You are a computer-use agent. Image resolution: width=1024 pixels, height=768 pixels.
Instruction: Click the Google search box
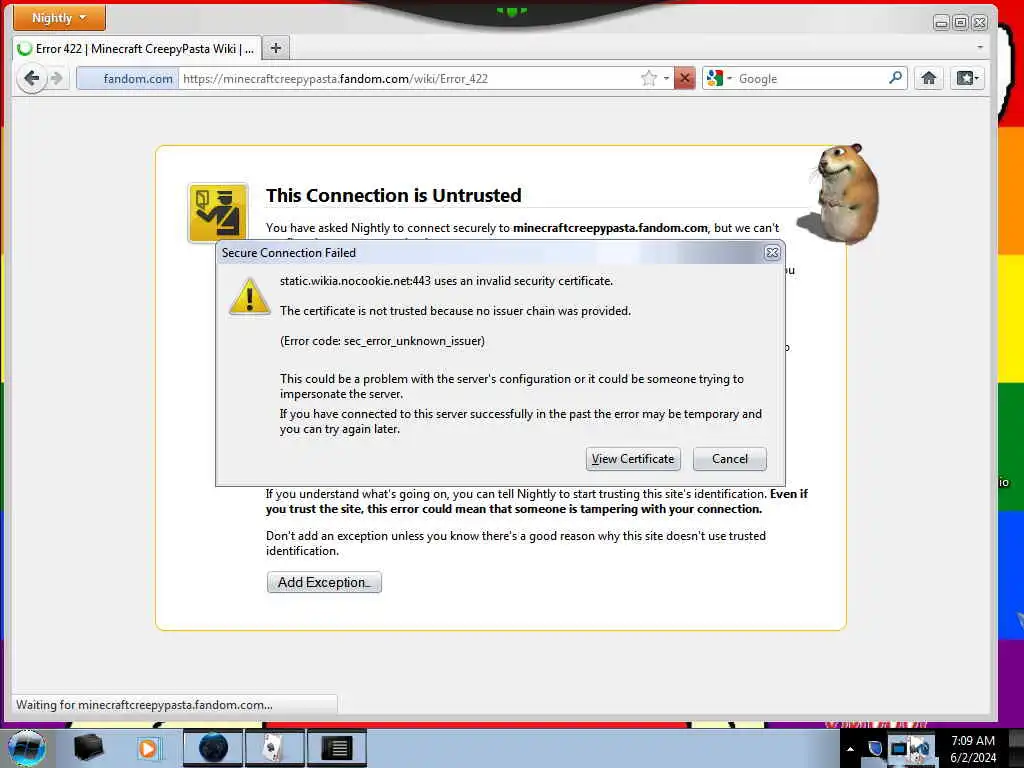coord(810,78)
